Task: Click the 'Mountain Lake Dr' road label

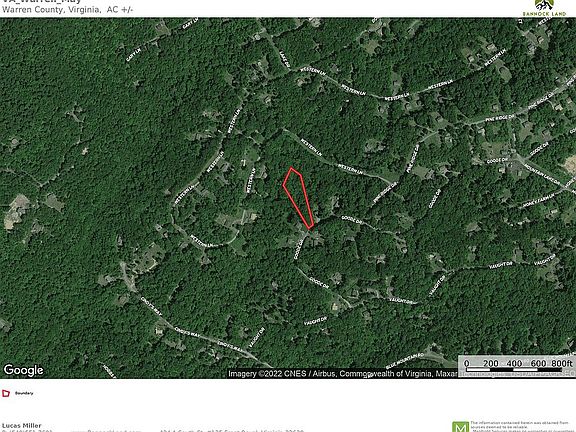Action: 542,175
